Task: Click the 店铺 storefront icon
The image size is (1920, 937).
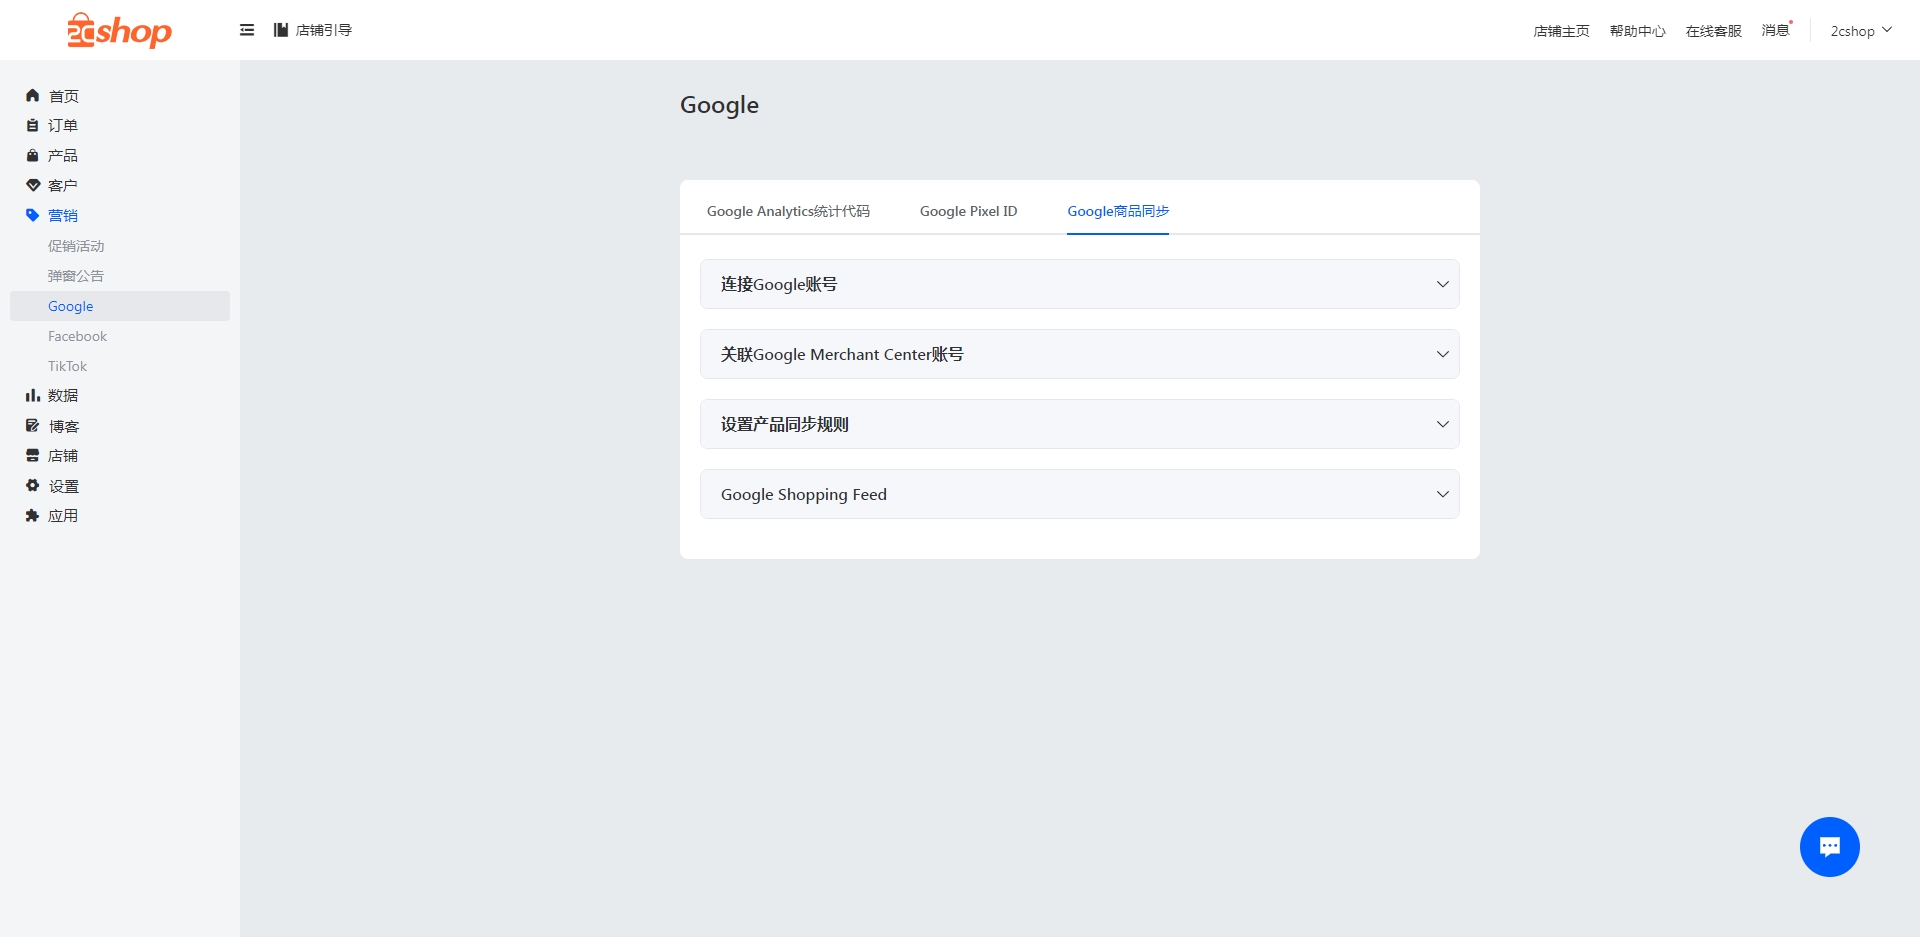Action: [x=32, y=456]
